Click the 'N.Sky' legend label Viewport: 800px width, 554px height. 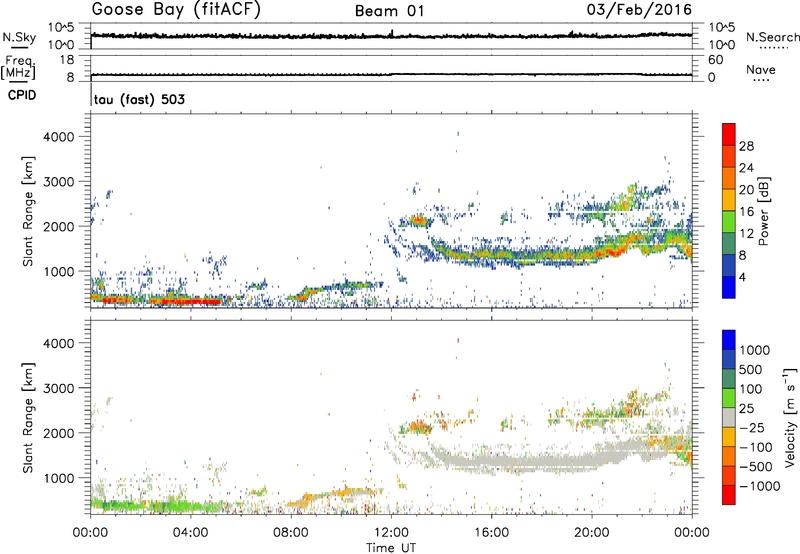point(19,37)
